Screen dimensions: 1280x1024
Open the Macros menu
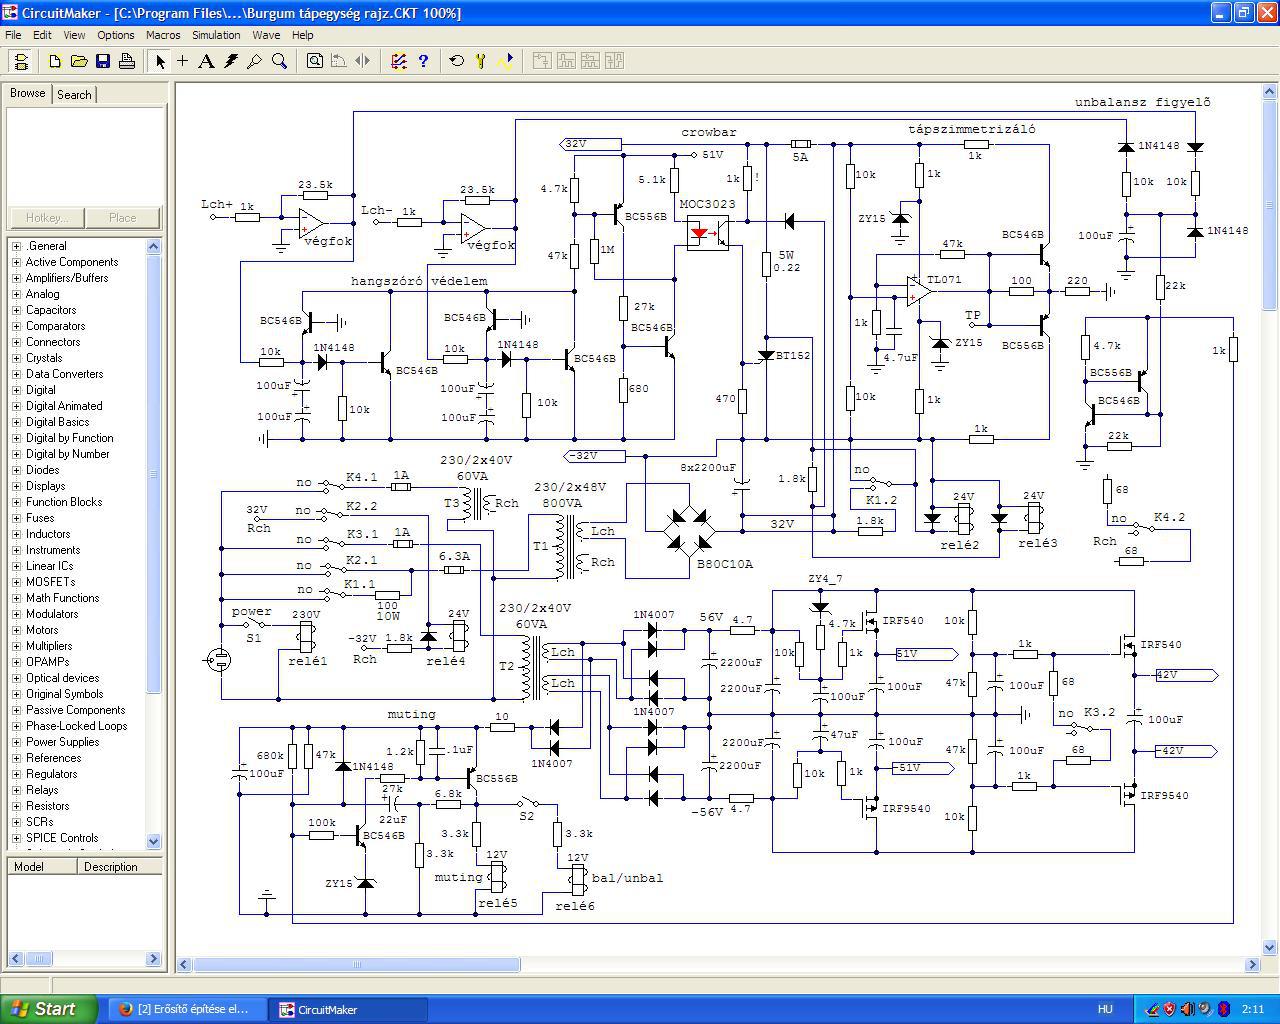tap(163, 35)
